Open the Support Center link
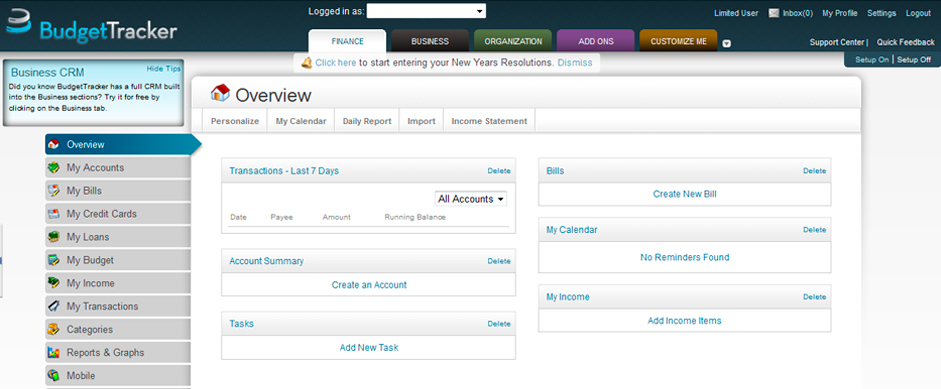This screenshot has height=389, width=941. pyautogui.click(x=837, y=42)
